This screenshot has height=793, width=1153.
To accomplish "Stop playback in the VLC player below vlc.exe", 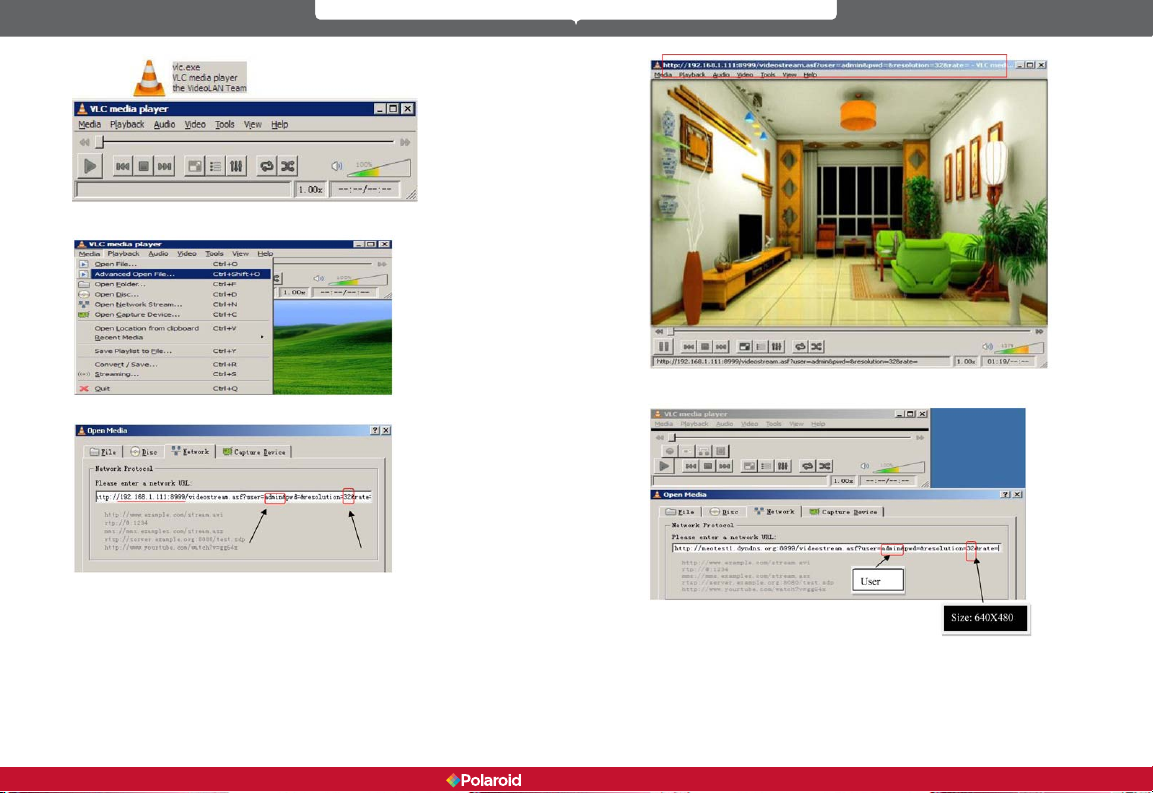I will point(143,166).
